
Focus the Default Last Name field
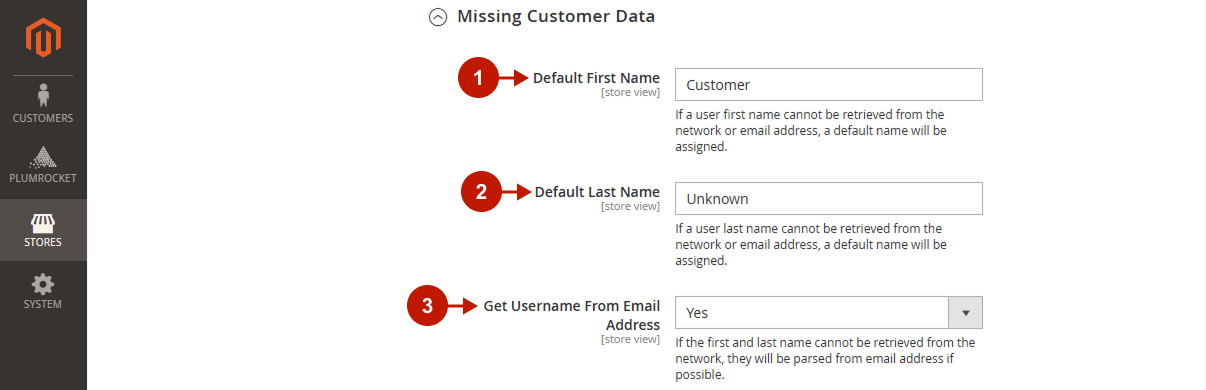(x=829, y=198)
